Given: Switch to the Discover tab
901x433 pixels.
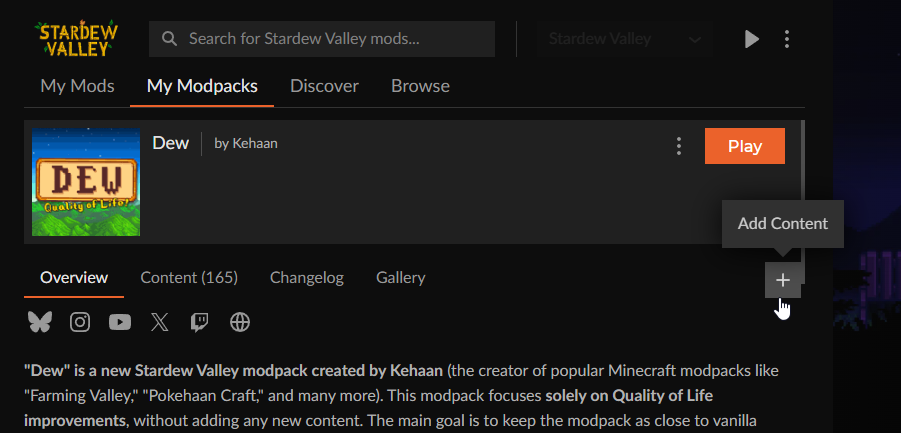Looking at the screenshot, I should (x=324, y=86).
